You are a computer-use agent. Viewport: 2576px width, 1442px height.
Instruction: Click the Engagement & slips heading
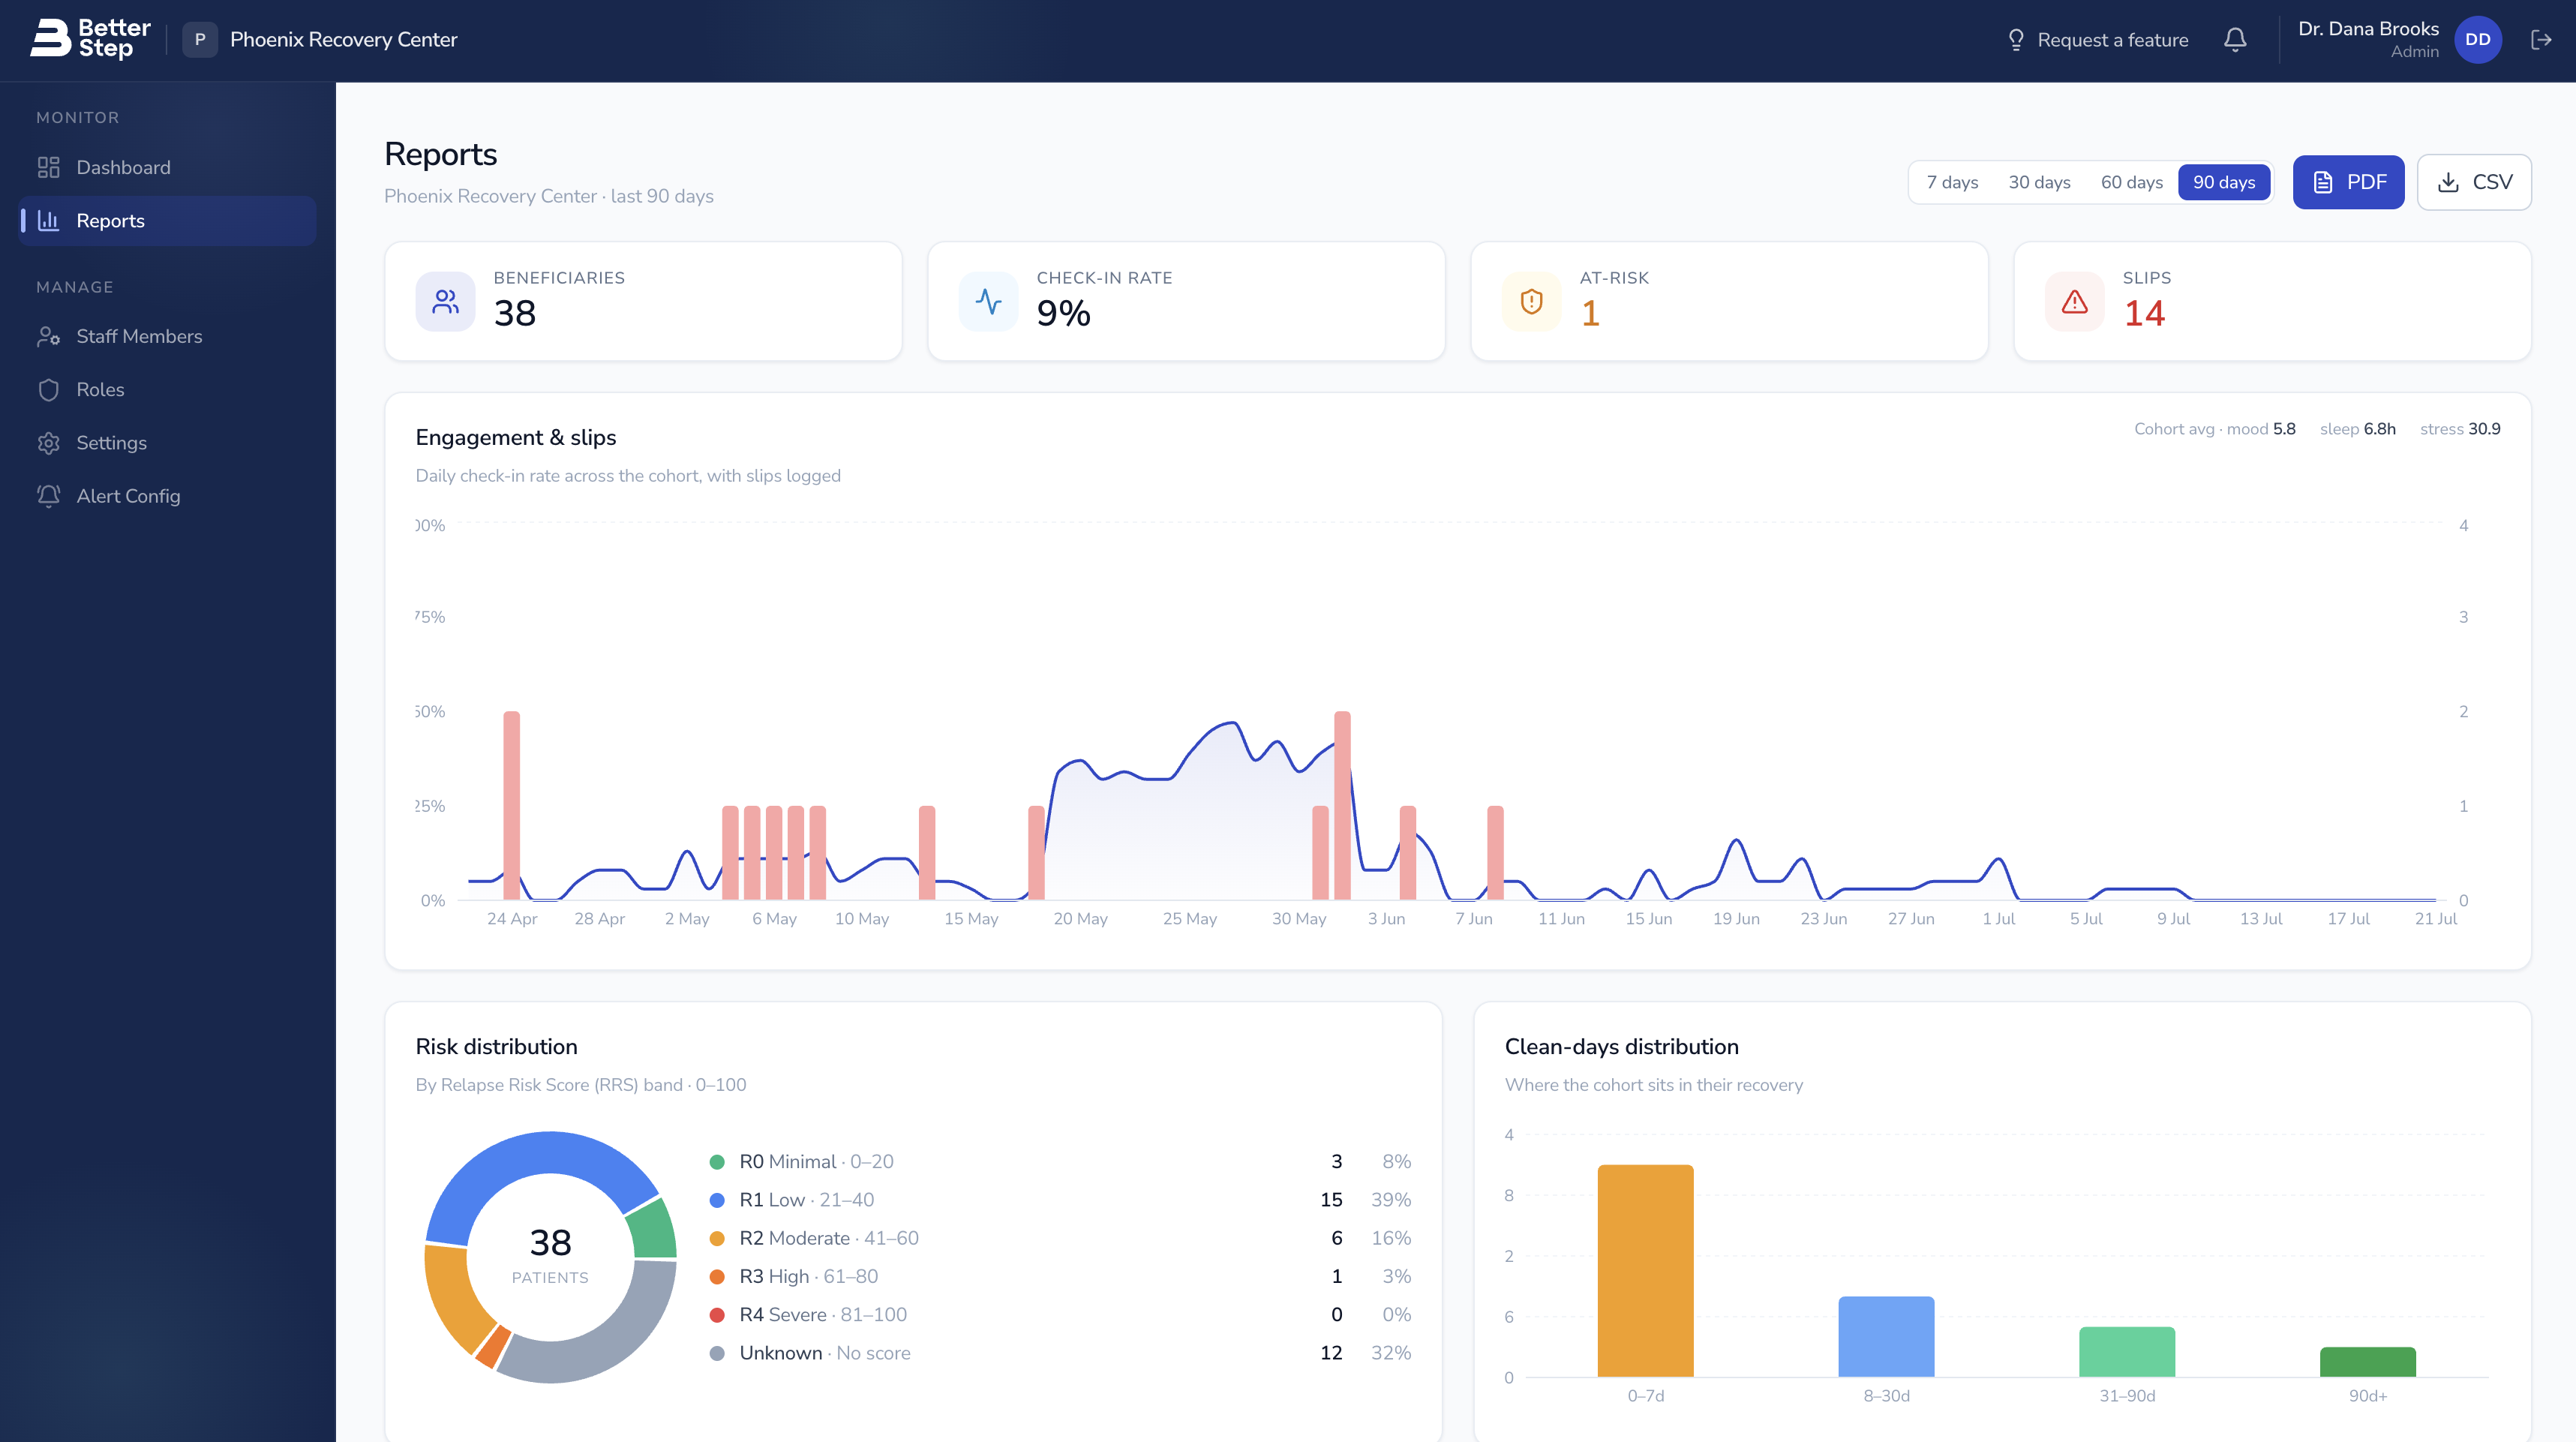pyautogui.click(x=515, y=438)
